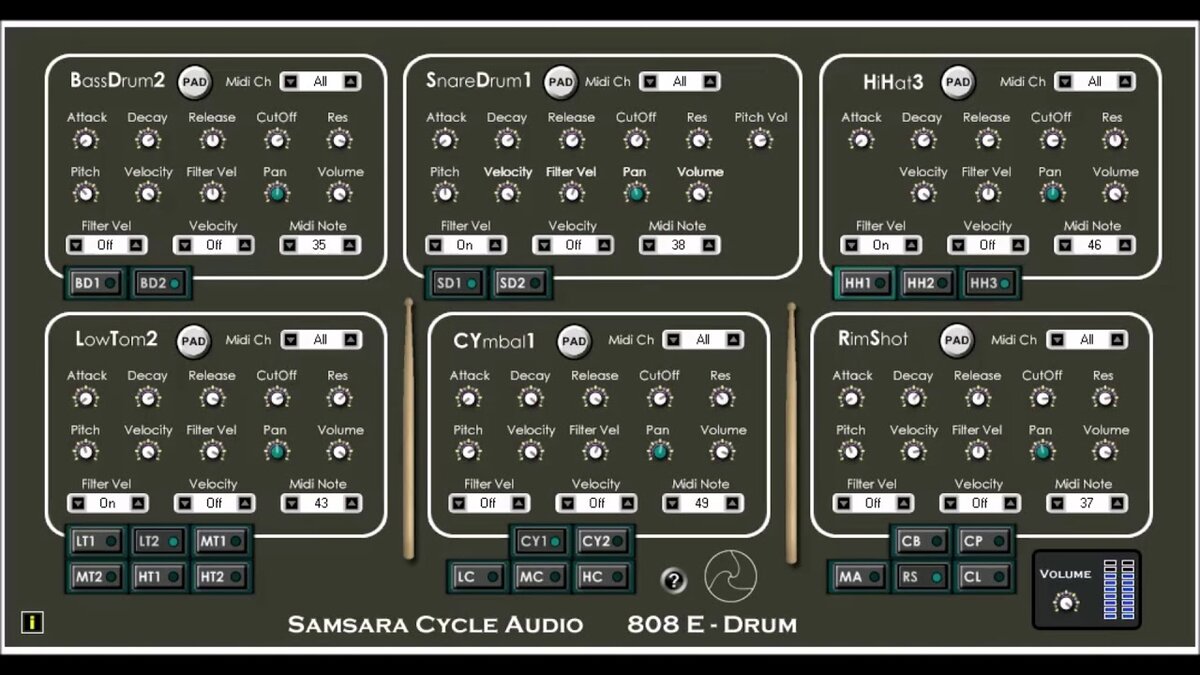This screenshot has height=675, width=1200.
Task: Select HH2 hi-hat sound
Action: pyautogui.click(x=927, y=284)
